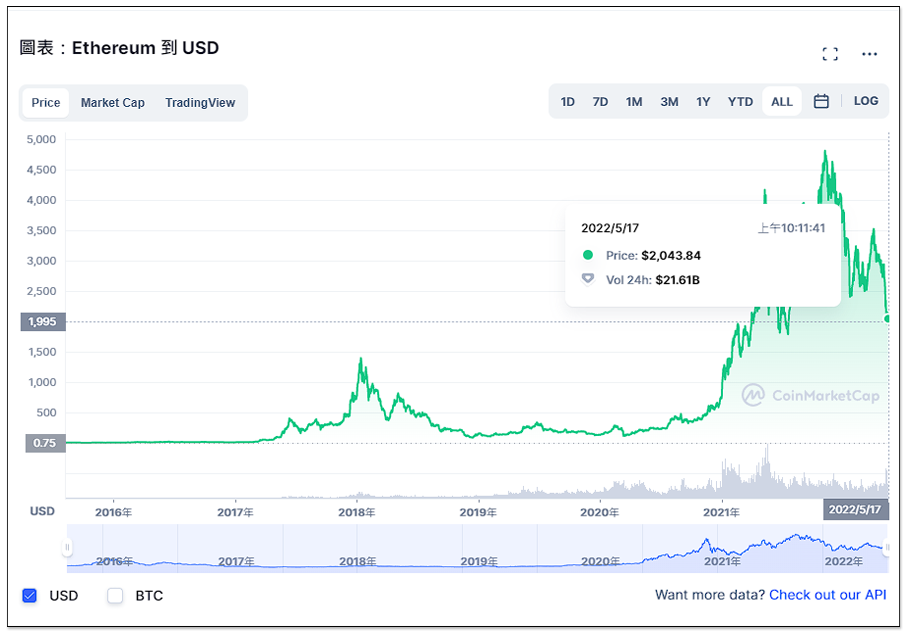Viewport: 907px width, 634px height.
Task: Open "Check out our API" link
Action: click(x=827, y=595)
